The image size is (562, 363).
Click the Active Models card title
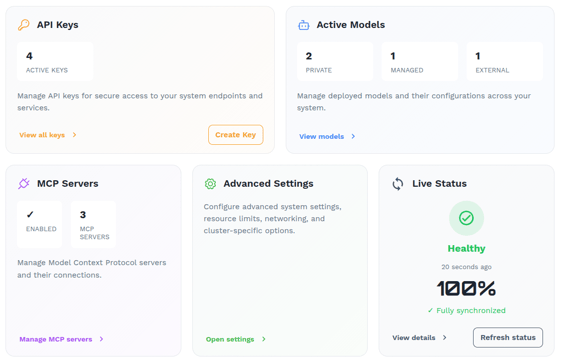pyautogui.click(x=351, y=25)
